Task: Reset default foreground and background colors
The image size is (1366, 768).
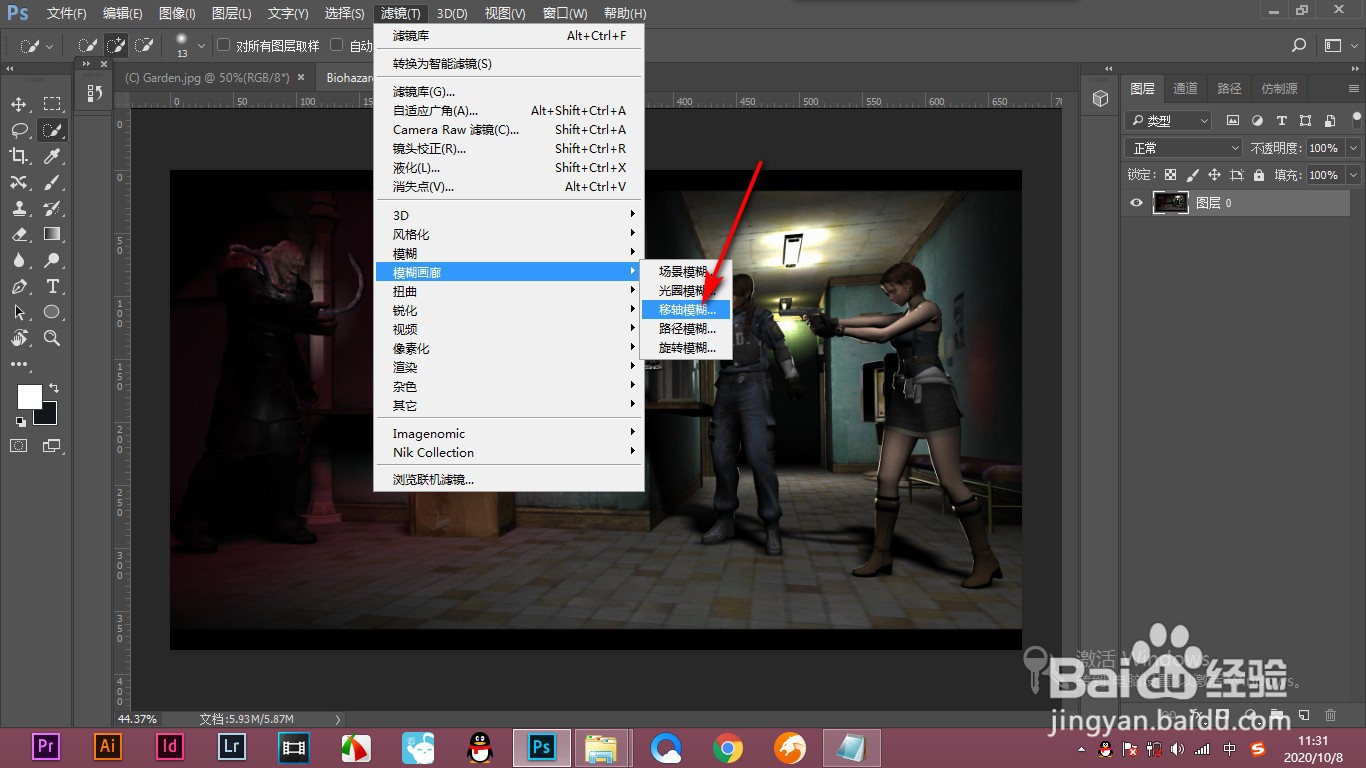Action: (x=21, y=422)
